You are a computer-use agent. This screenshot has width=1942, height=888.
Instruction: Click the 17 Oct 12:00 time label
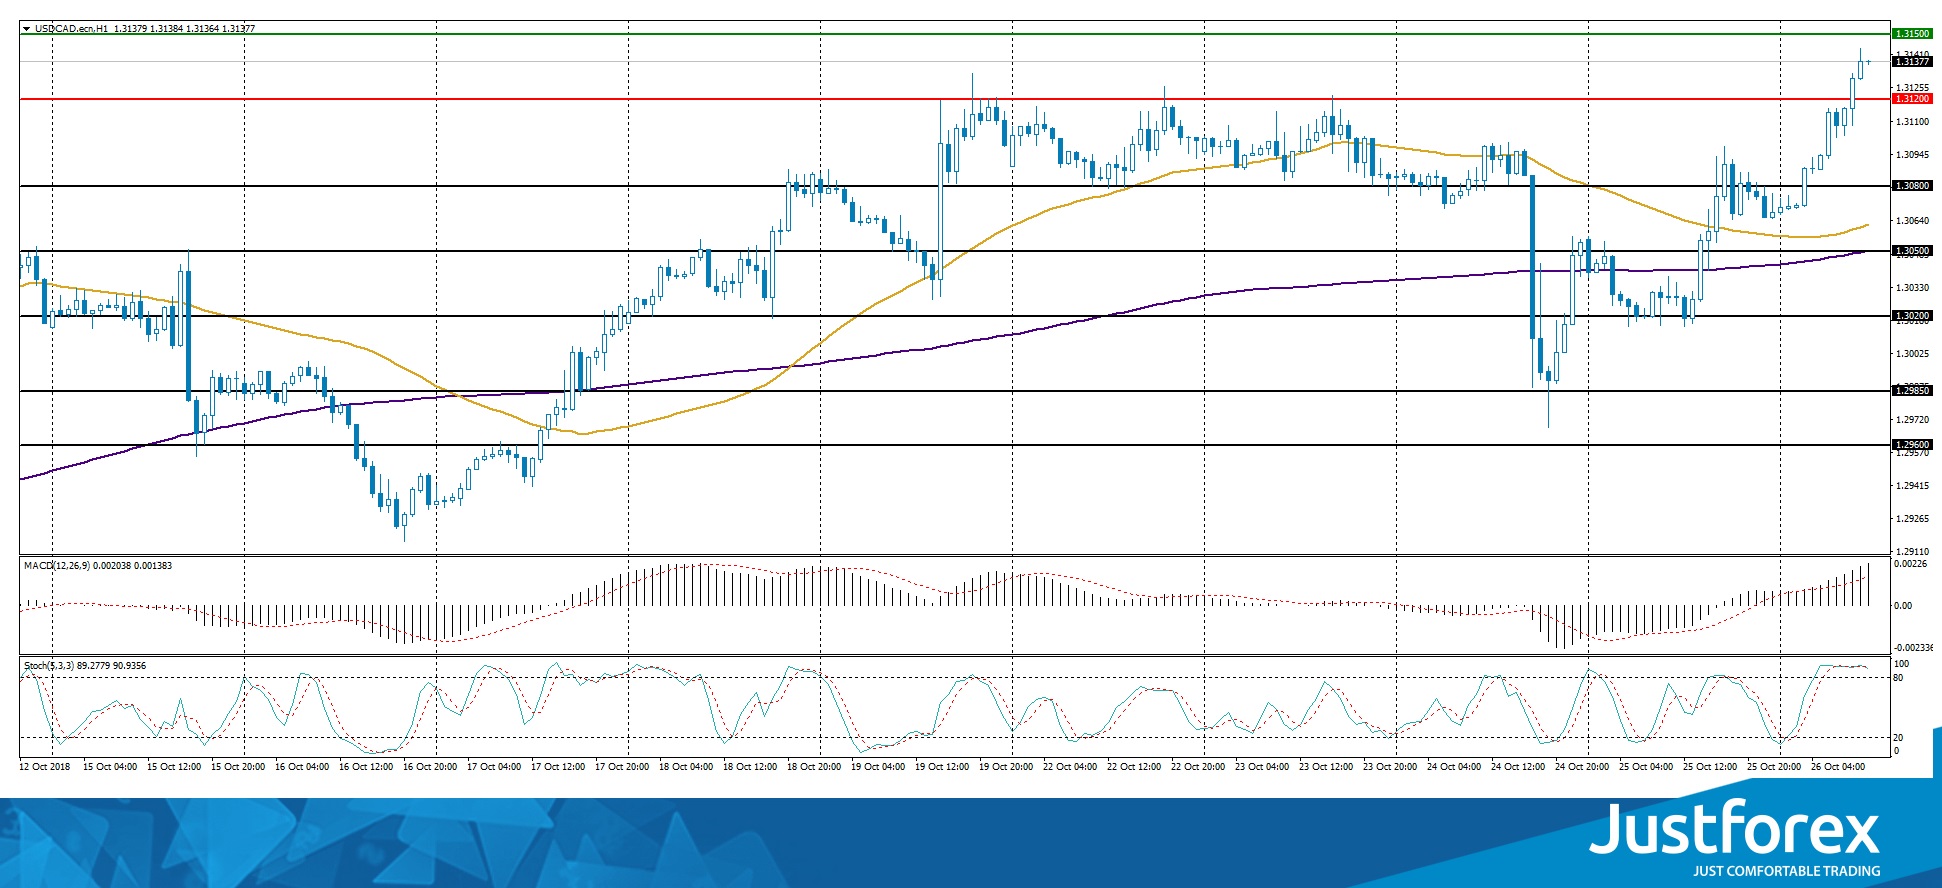(x=558, y=767)
